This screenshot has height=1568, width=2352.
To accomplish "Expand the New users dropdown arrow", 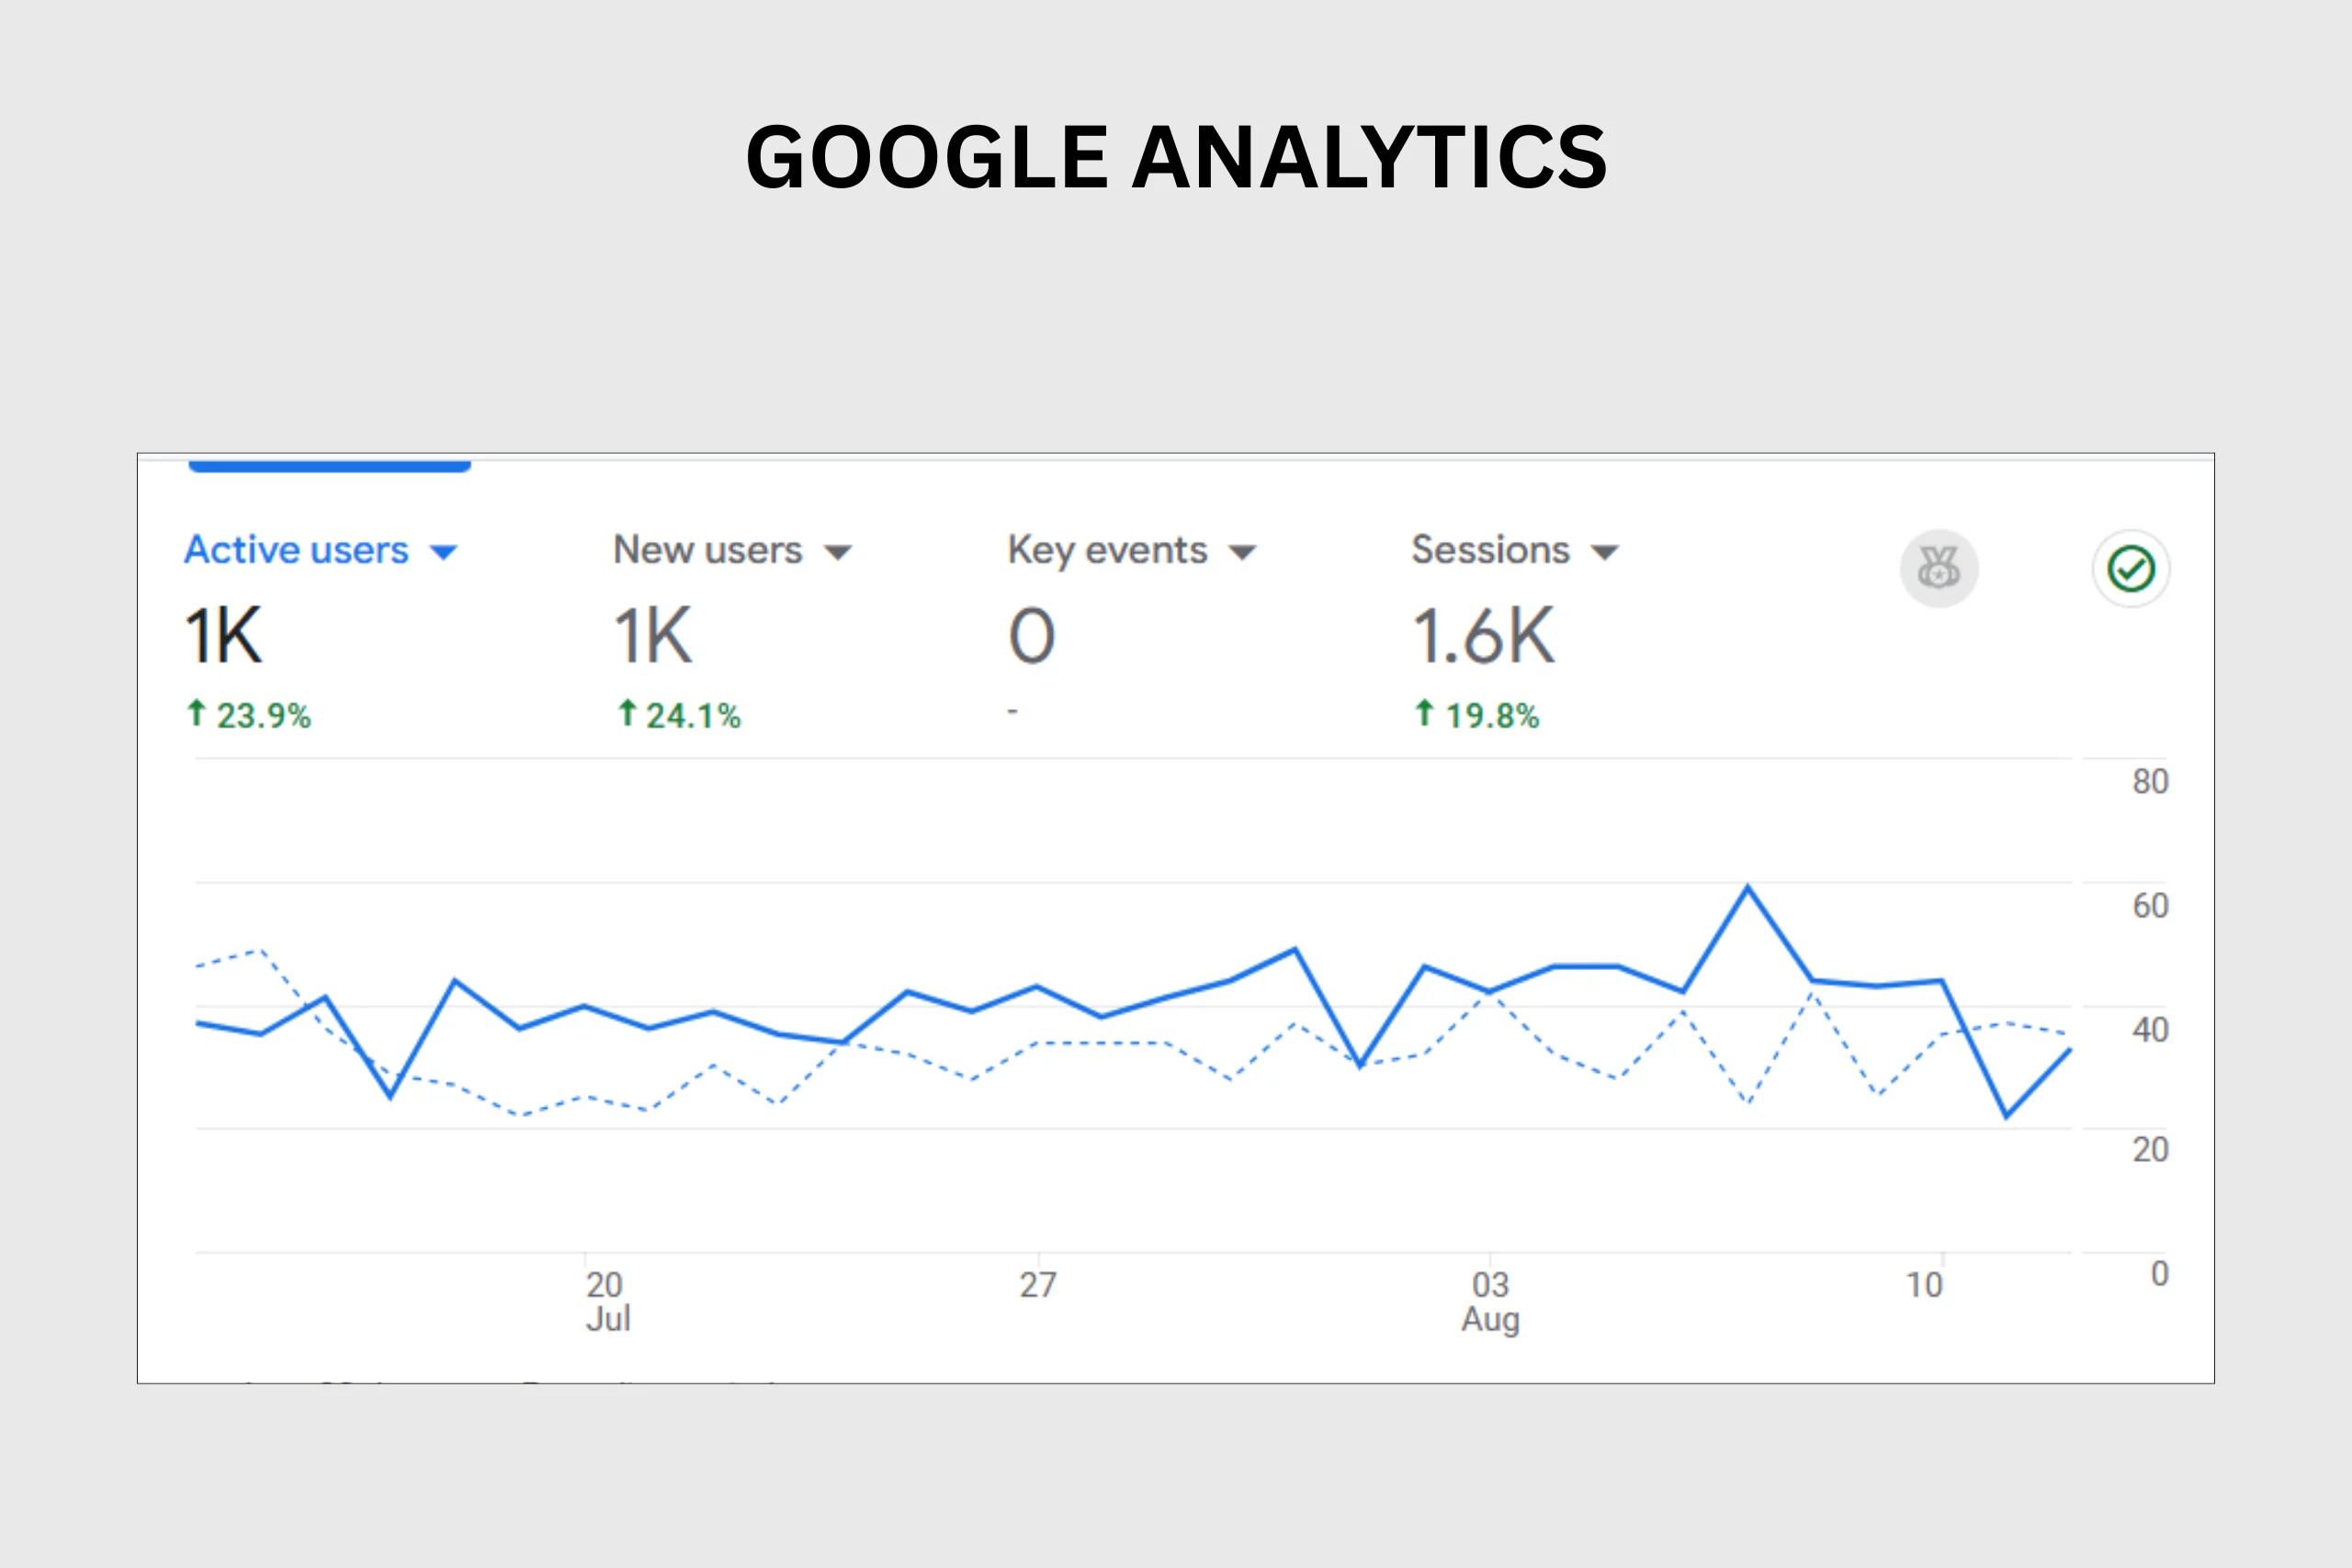I will (837, 552).
